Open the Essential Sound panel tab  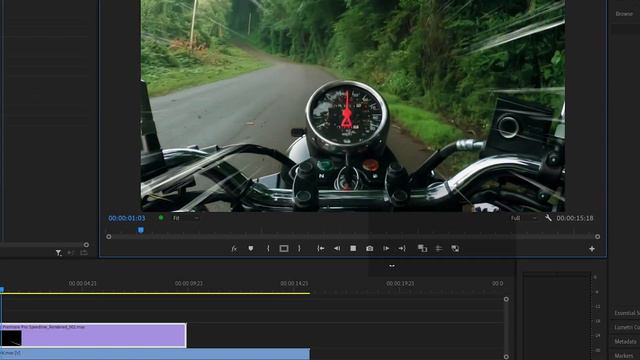point(627,313)
